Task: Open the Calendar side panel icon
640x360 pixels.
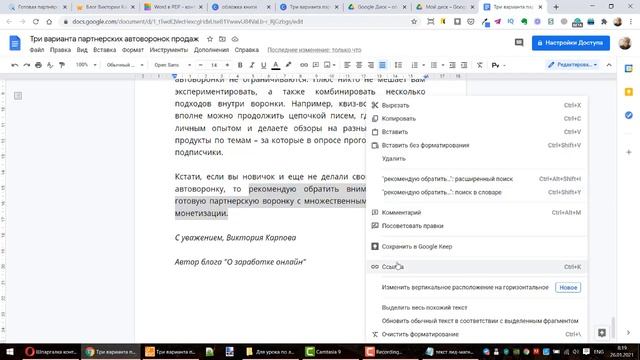Action: point(629,69)
